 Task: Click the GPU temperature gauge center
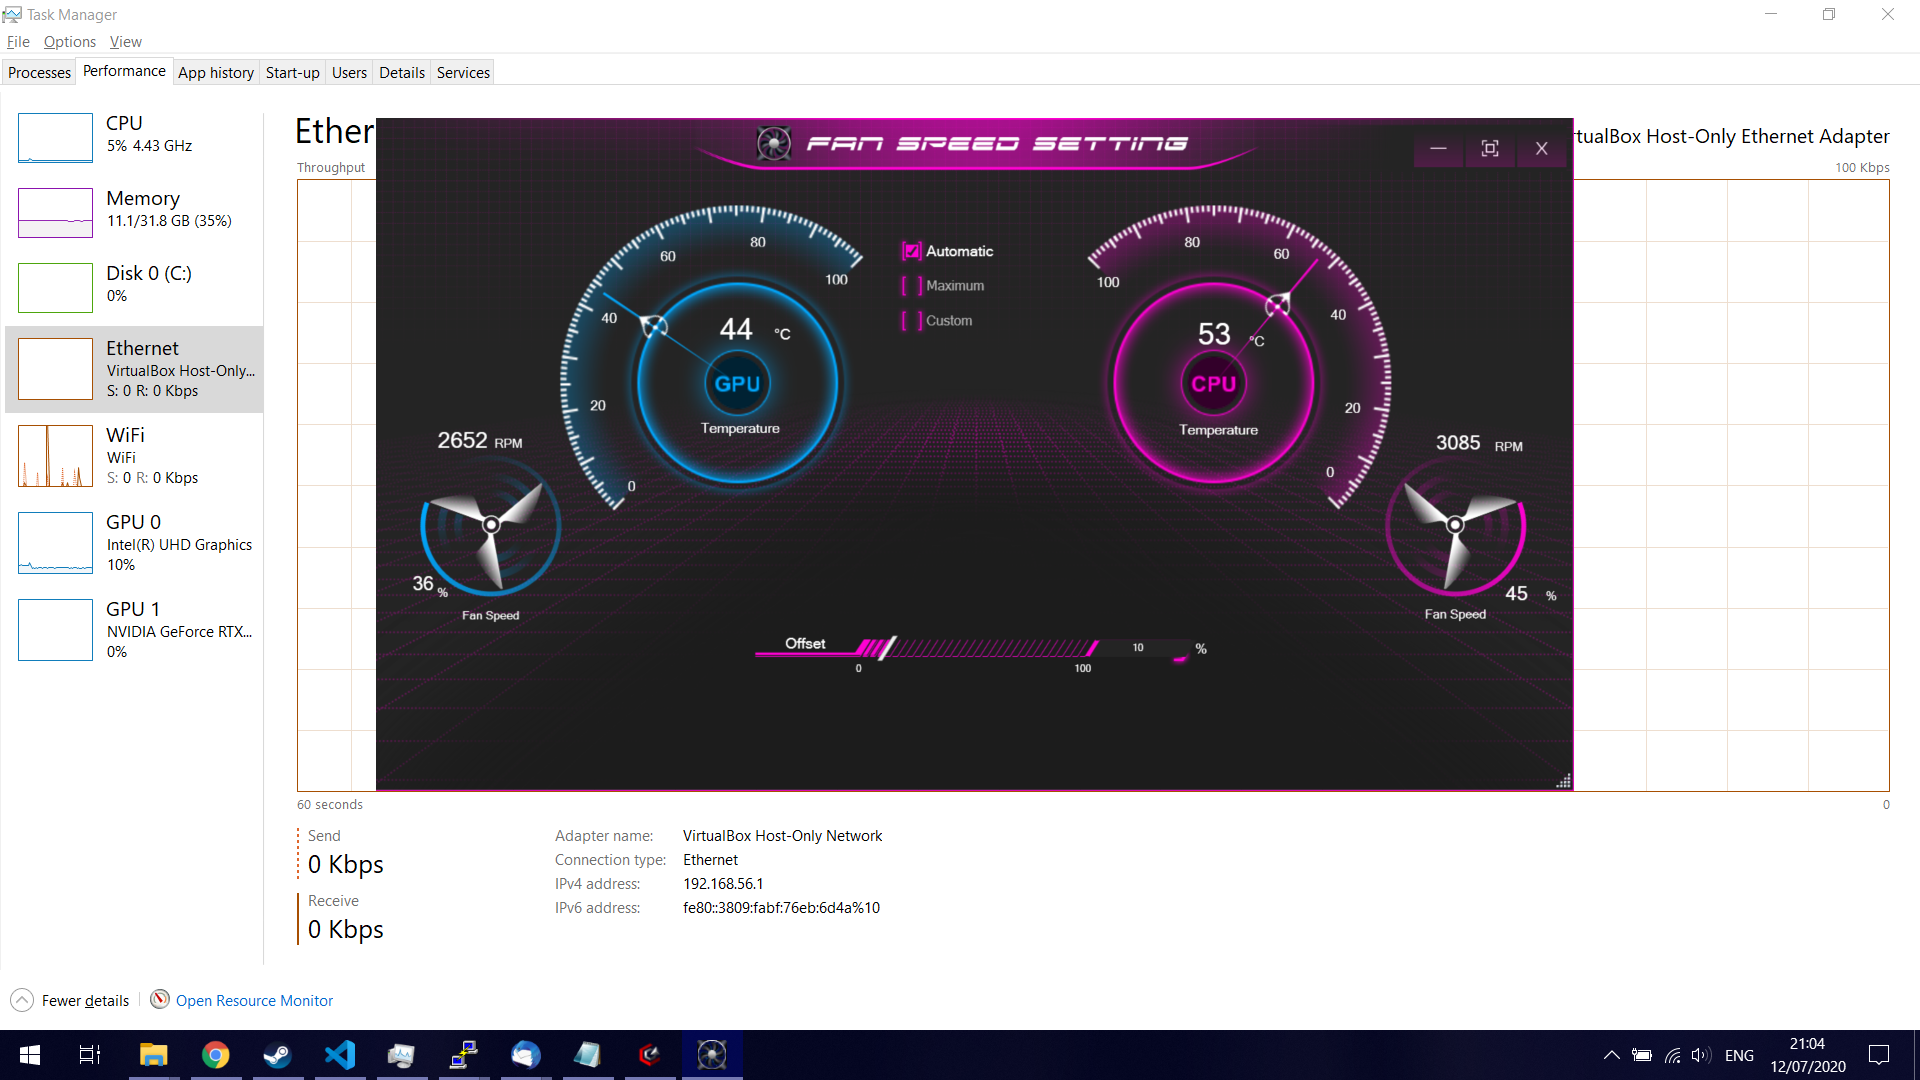(737, 383)
